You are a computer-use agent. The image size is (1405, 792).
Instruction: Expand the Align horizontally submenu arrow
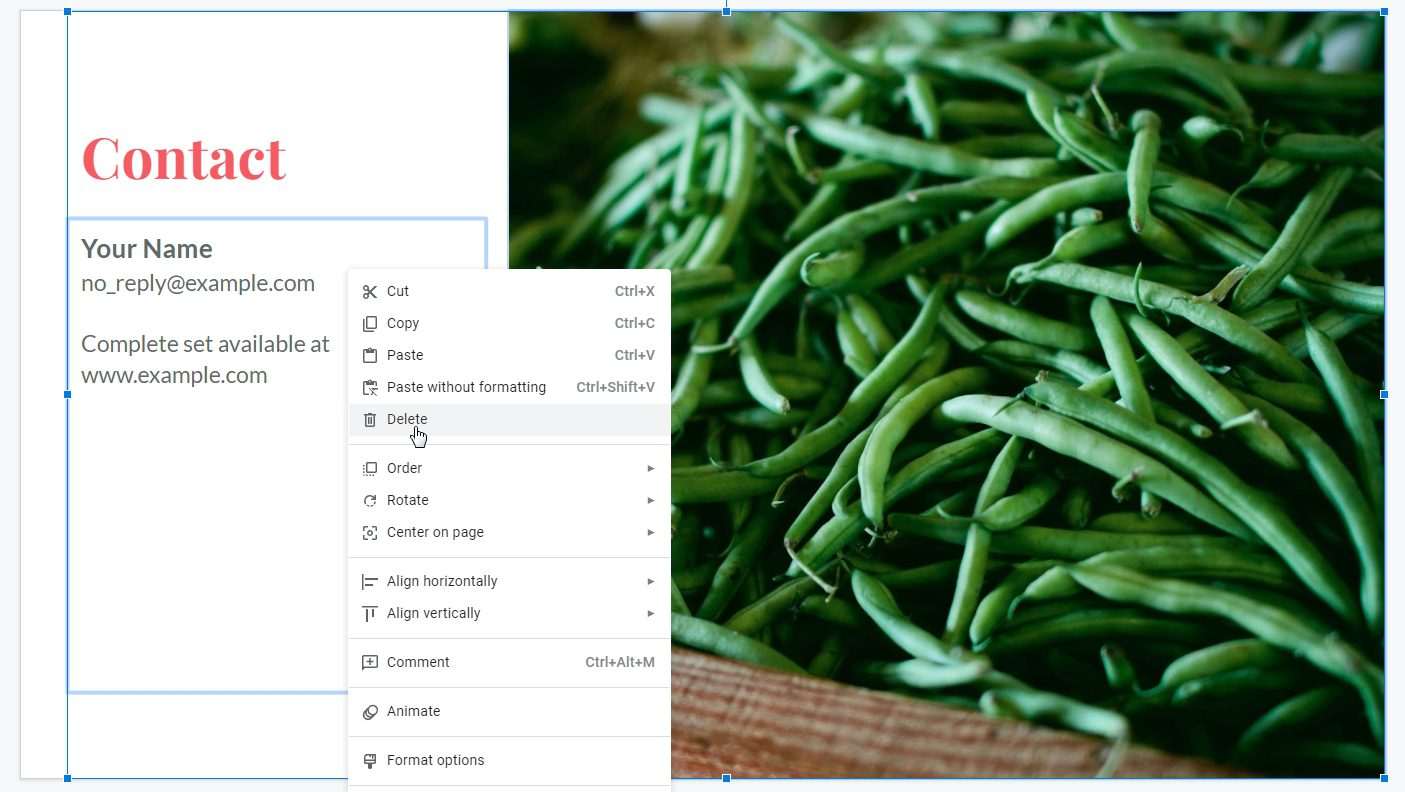click(x=651, y=582)
